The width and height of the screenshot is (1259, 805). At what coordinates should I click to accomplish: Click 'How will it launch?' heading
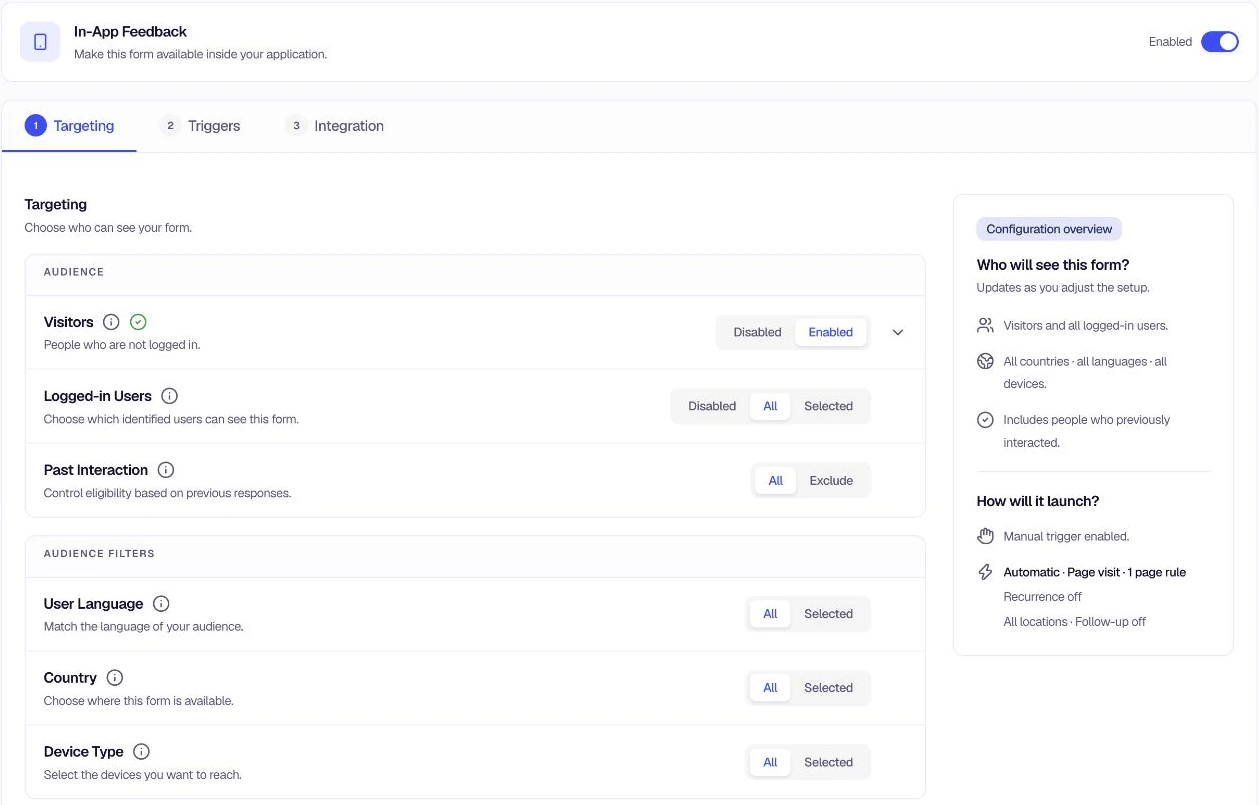click(1038, 501)
